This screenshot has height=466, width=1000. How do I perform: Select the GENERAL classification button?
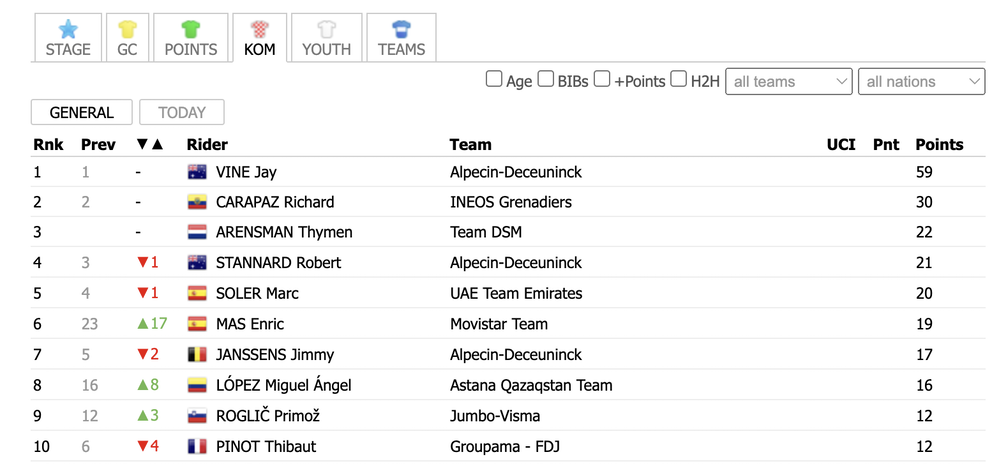(82, 112)
